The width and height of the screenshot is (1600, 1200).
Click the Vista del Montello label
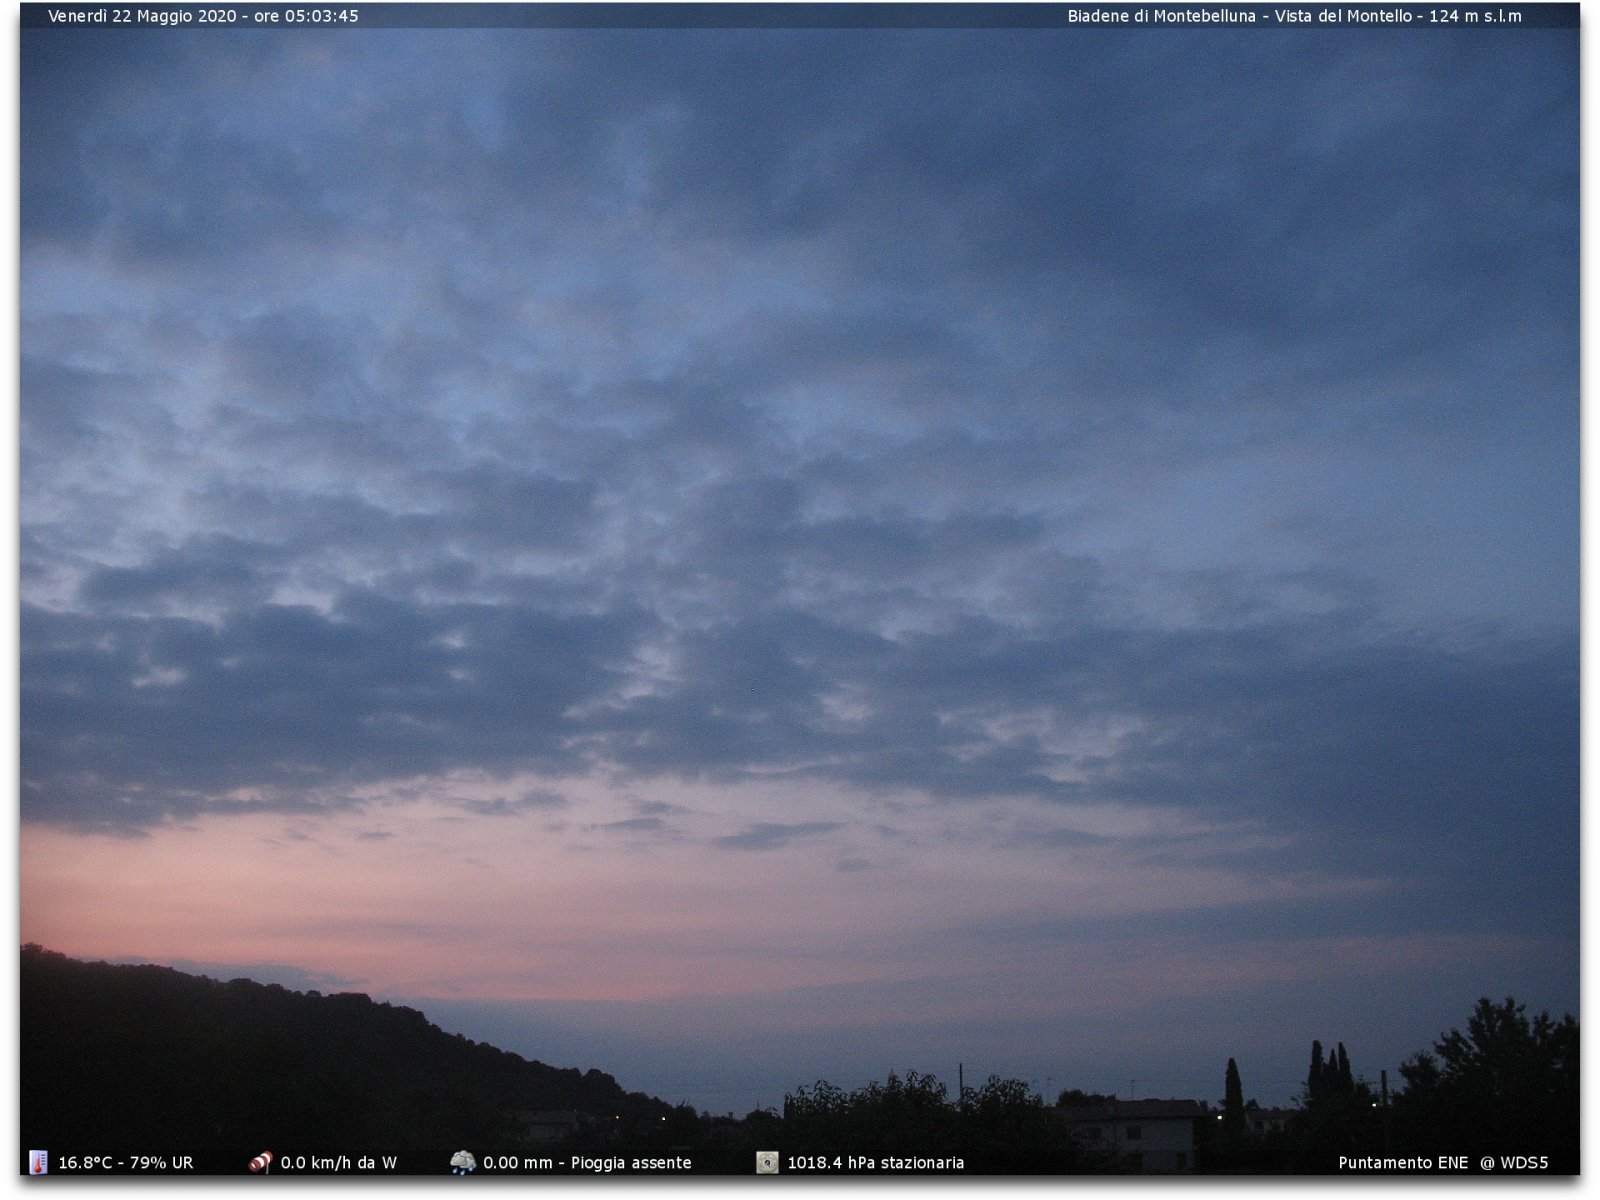coord(1343,16)
